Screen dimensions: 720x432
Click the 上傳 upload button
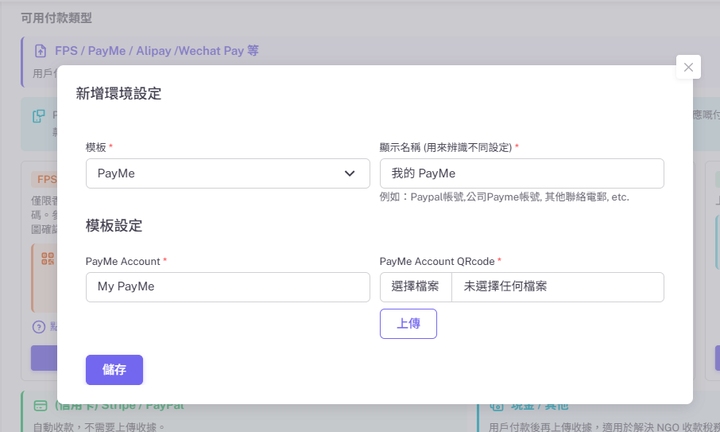(x=408, y=324)
